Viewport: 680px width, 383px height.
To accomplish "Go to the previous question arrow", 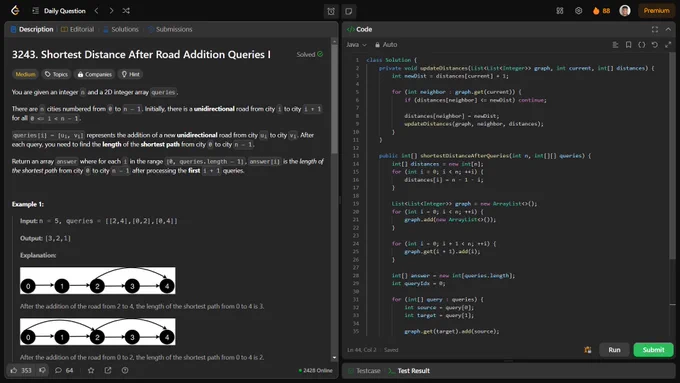I will click(97, 10).
